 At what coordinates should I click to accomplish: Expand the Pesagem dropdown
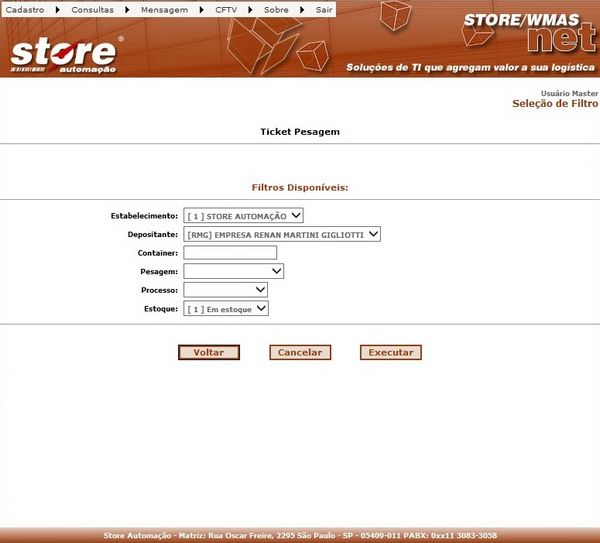234,271
